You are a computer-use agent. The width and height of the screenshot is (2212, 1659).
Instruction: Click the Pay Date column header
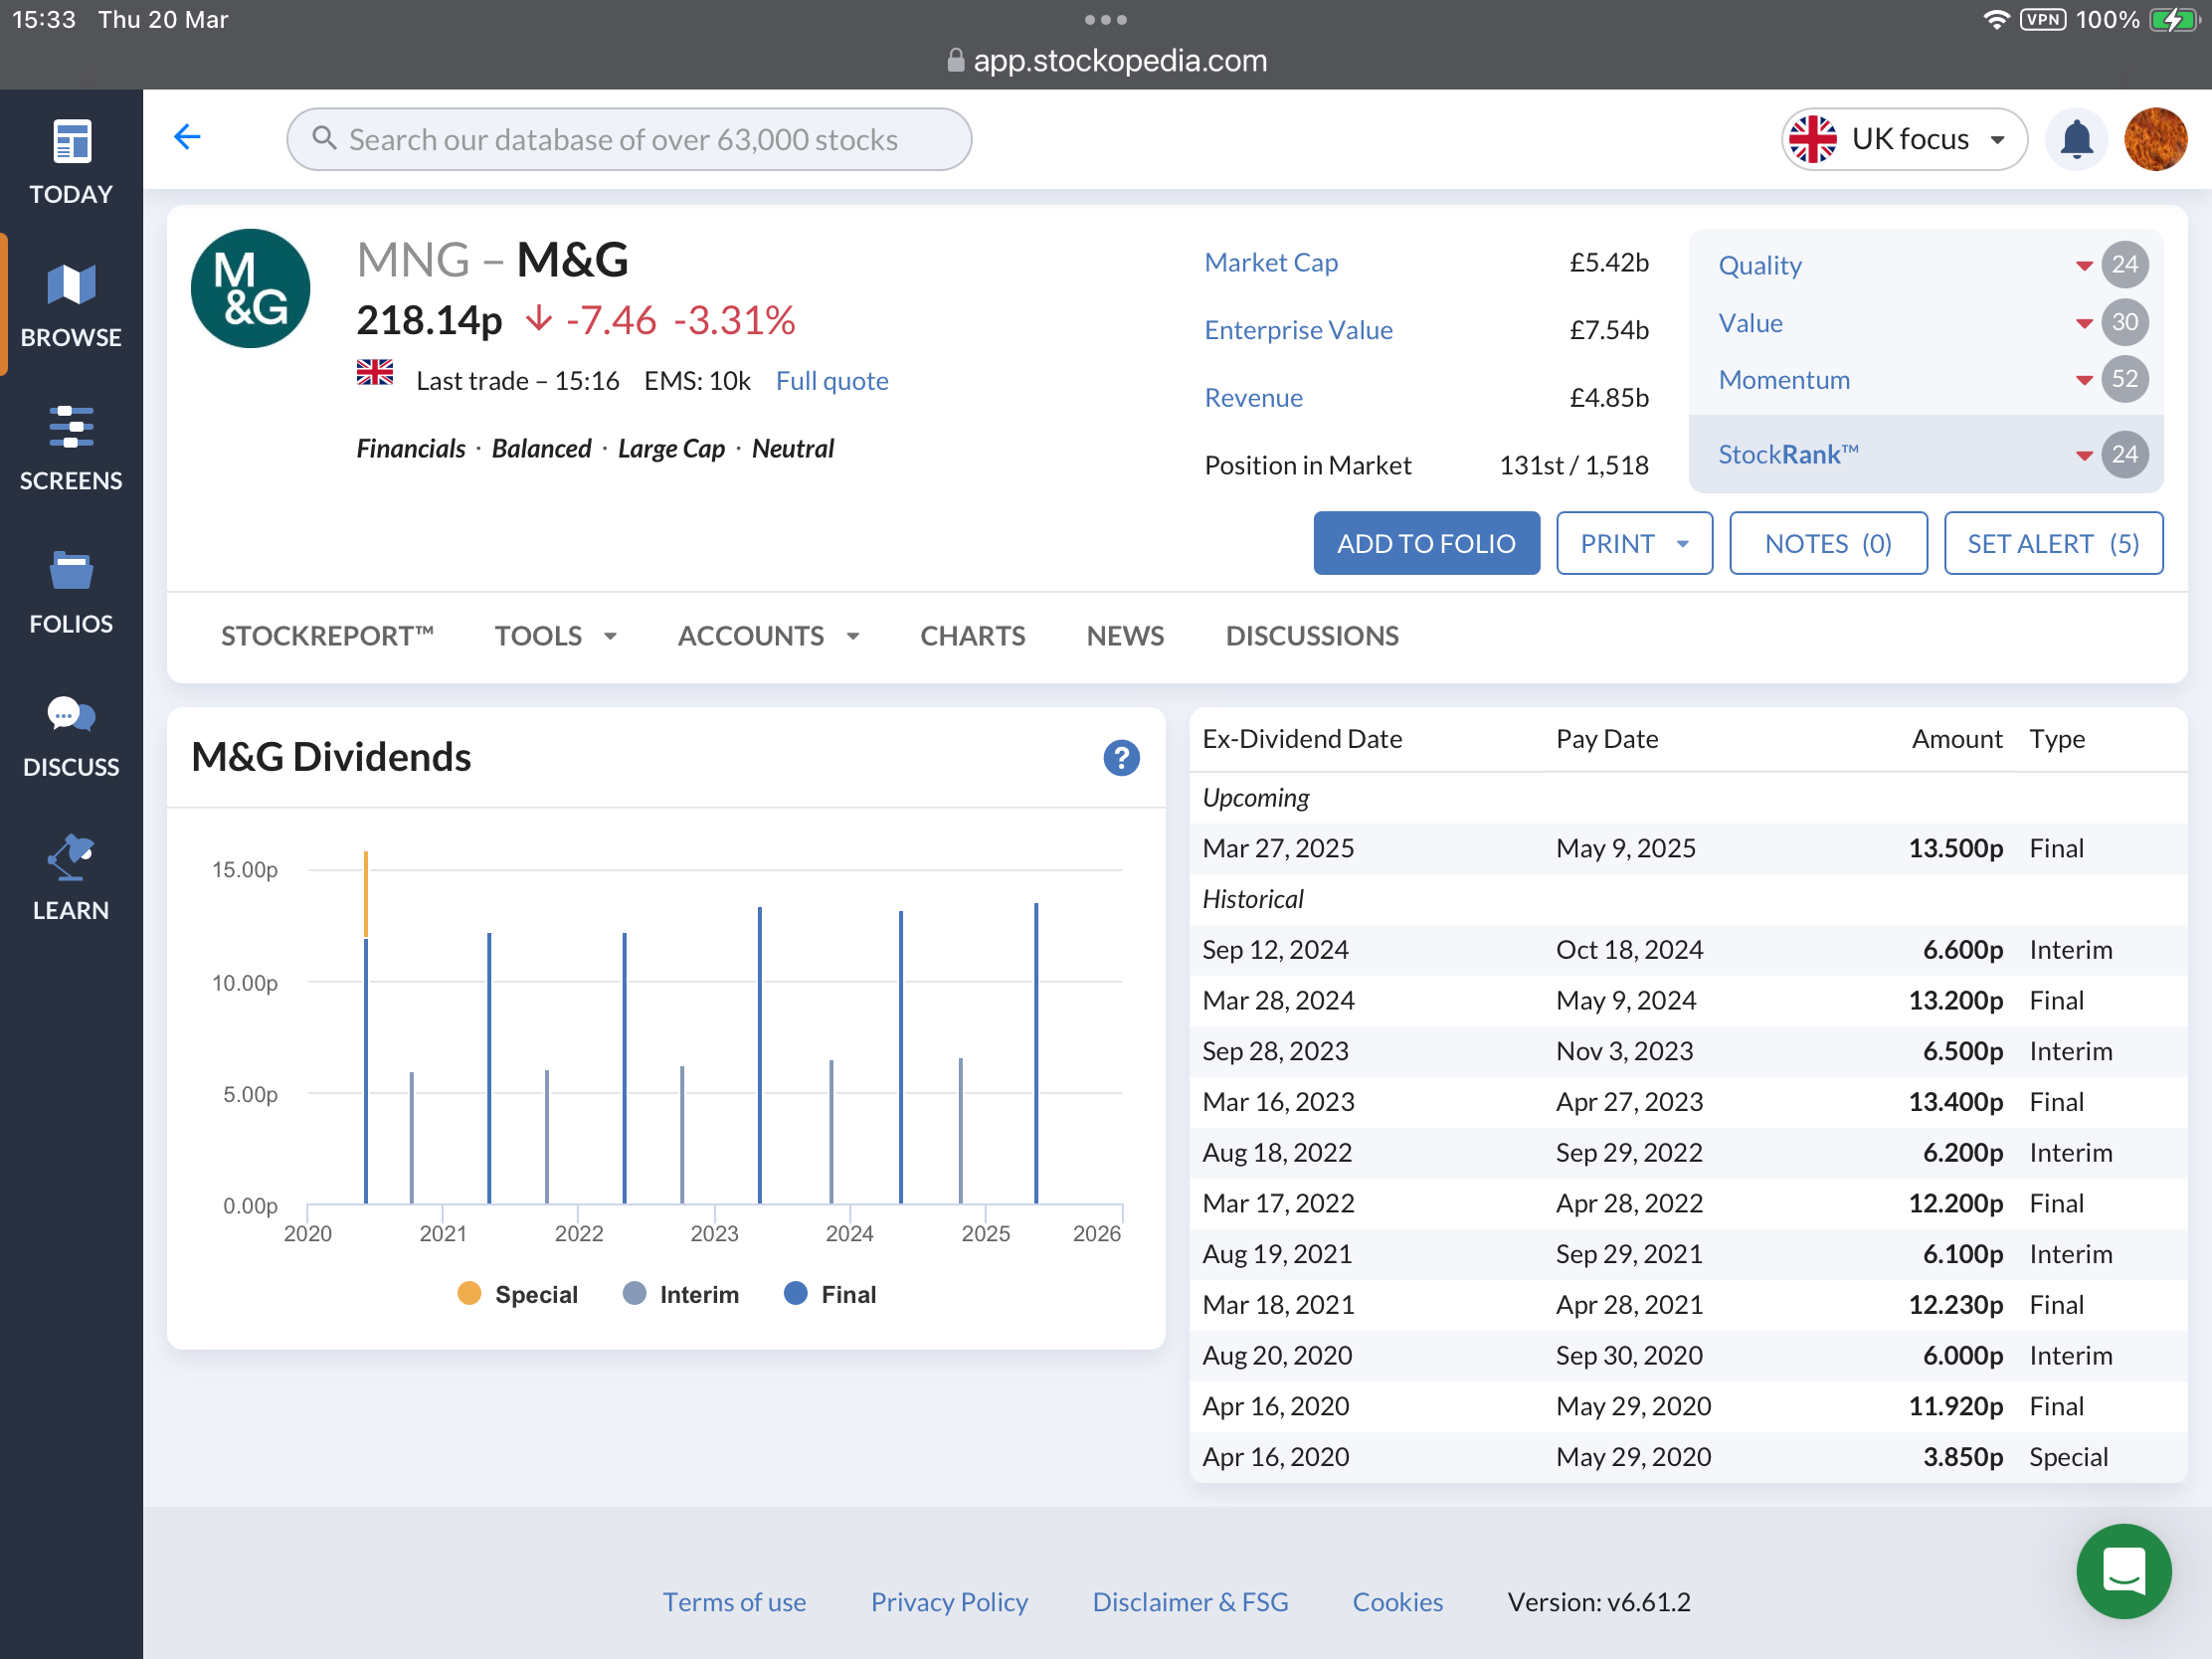(1606, 738)
